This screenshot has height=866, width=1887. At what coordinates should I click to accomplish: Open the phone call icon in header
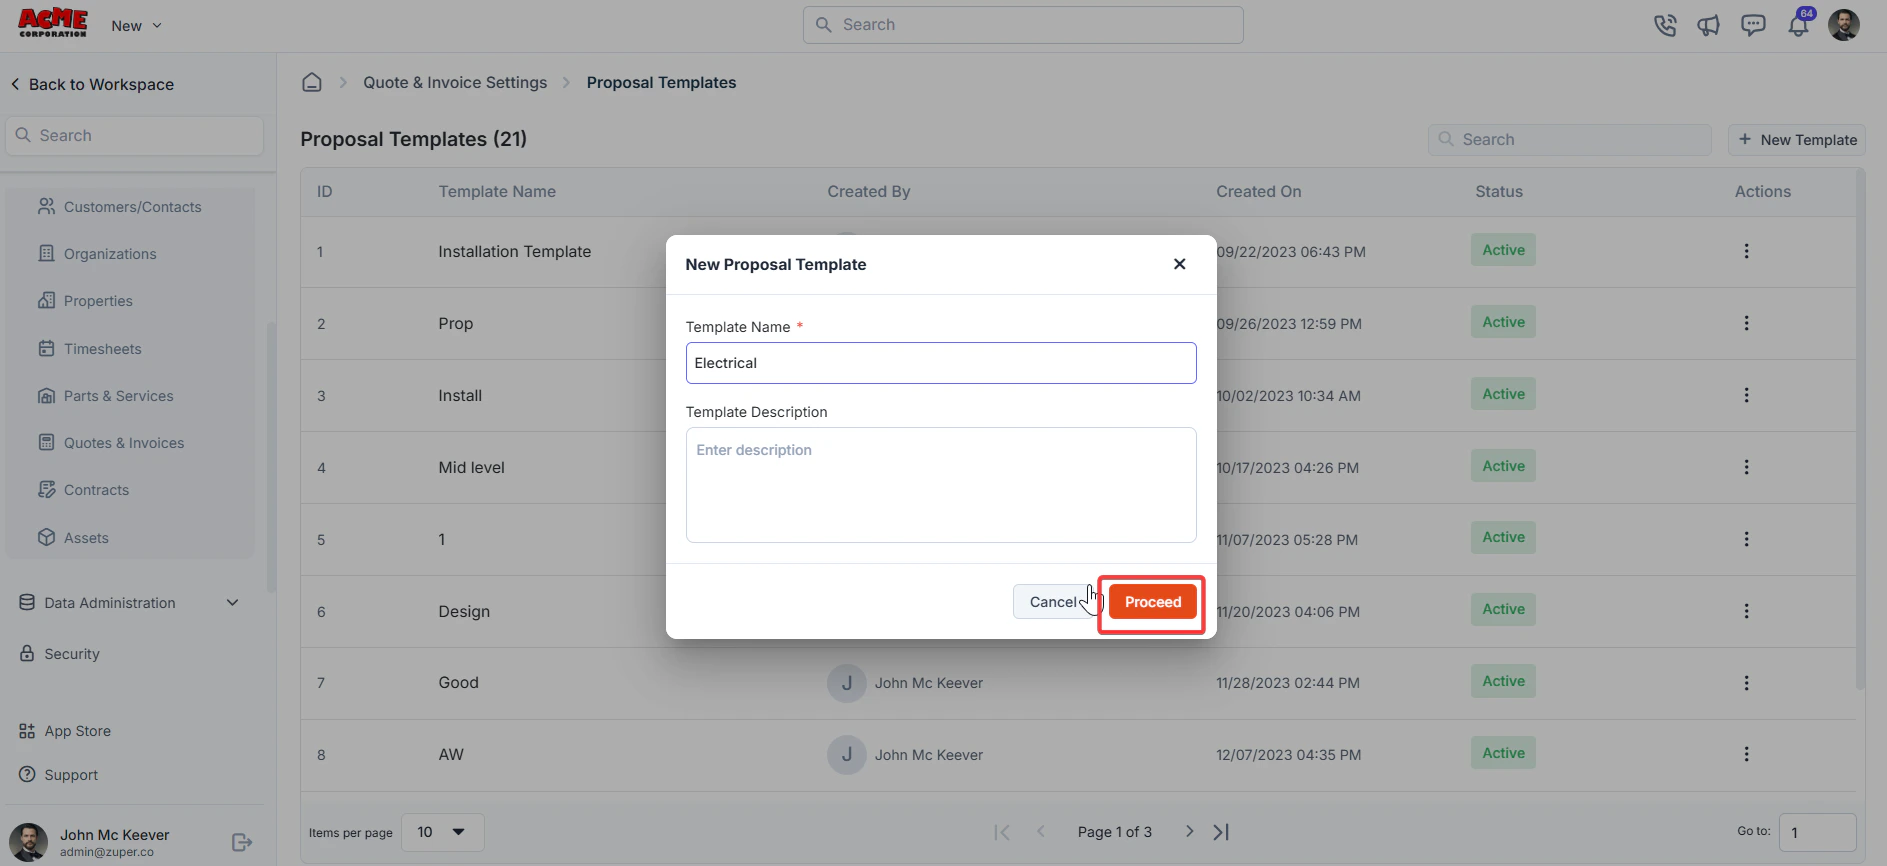click(x=1665, y=25)
